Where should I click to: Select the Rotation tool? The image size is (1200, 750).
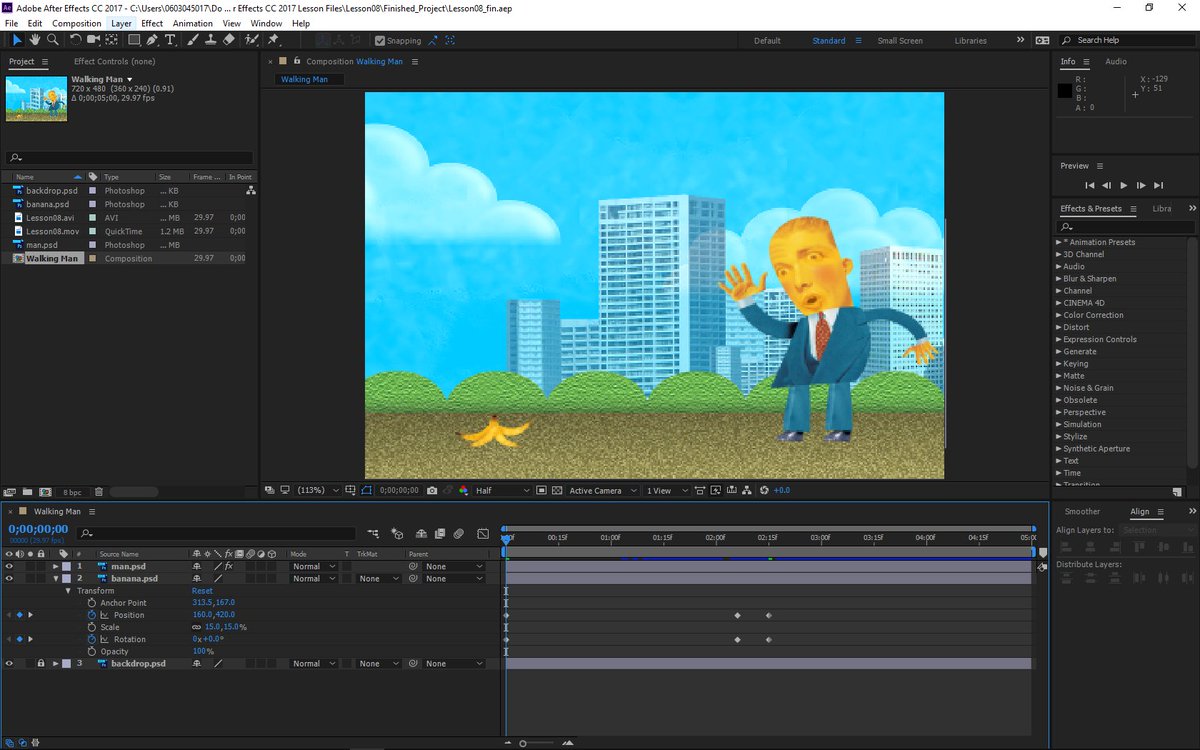(x=75, y=40)
